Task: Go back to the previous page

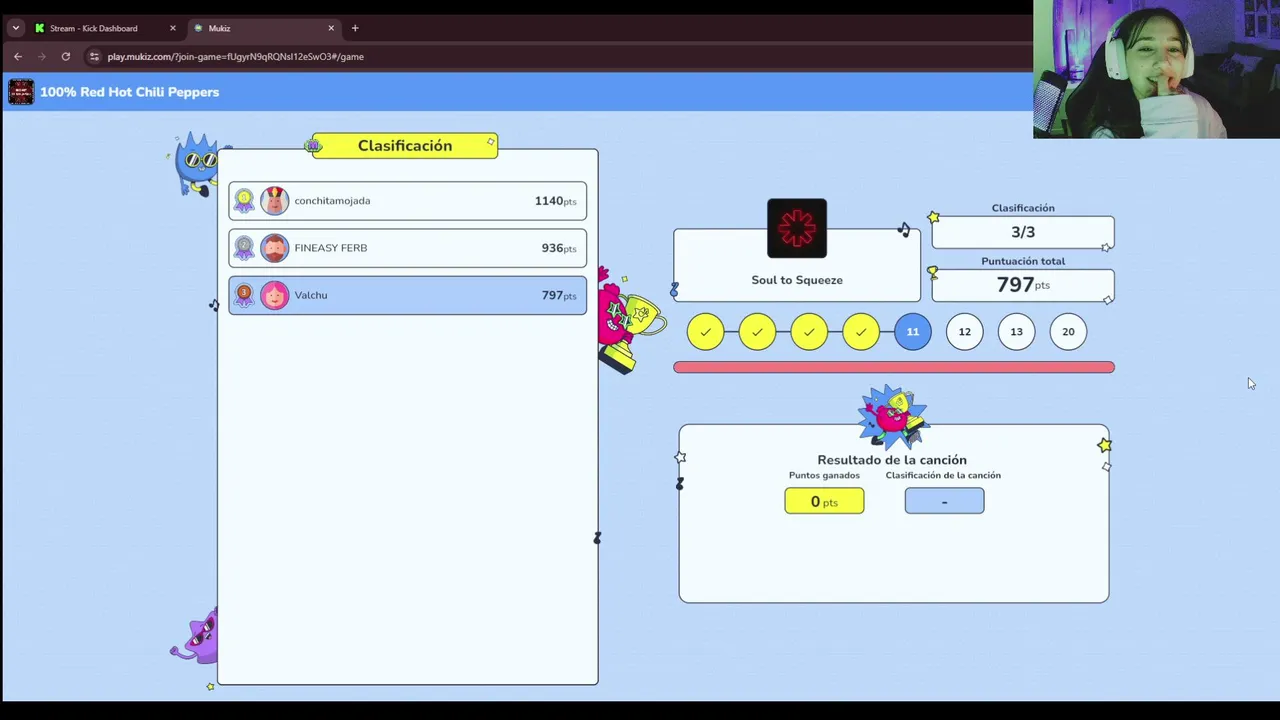Action: pyautogui.click(x=18, y=57)
